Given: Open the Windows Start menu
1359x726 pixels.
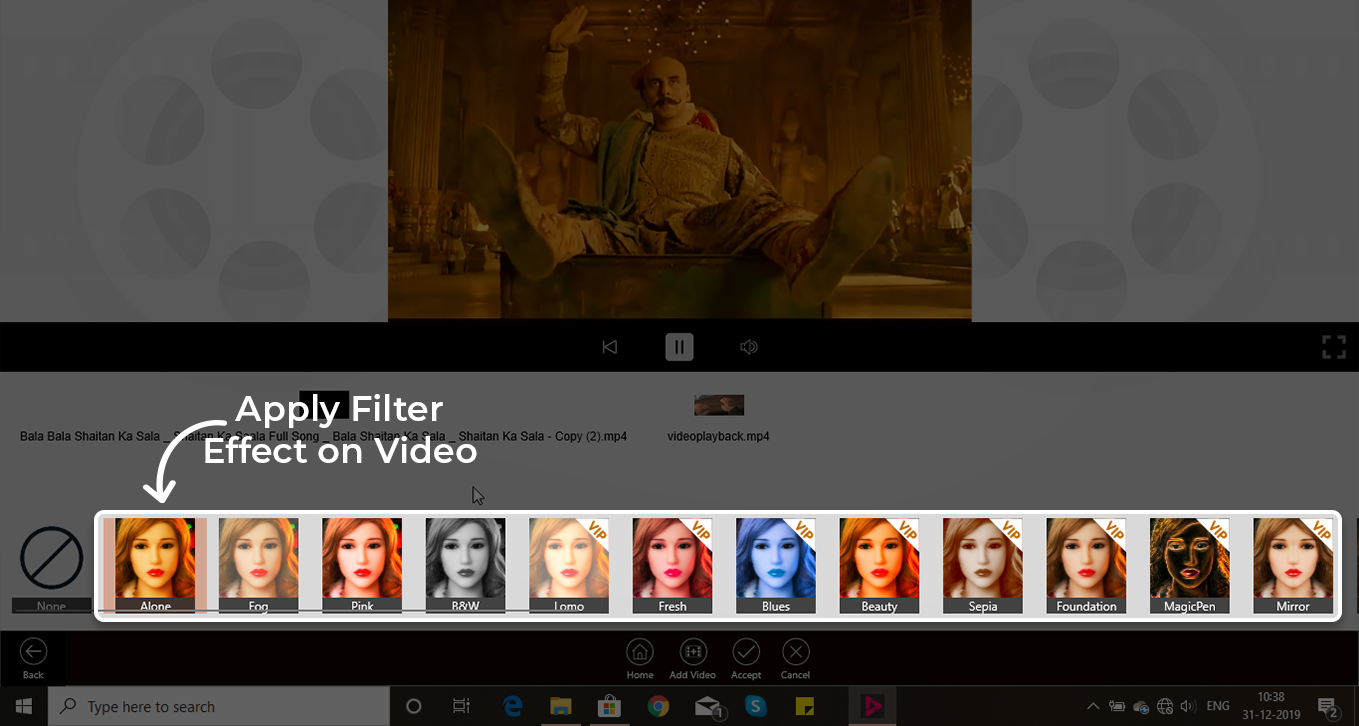Looking at the screenshot, I should [23, 706].
